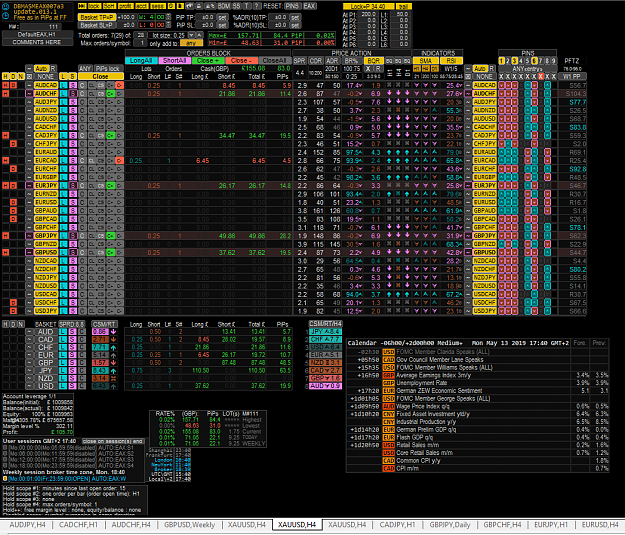Click the green 'Close +' button

pos(208,61)
